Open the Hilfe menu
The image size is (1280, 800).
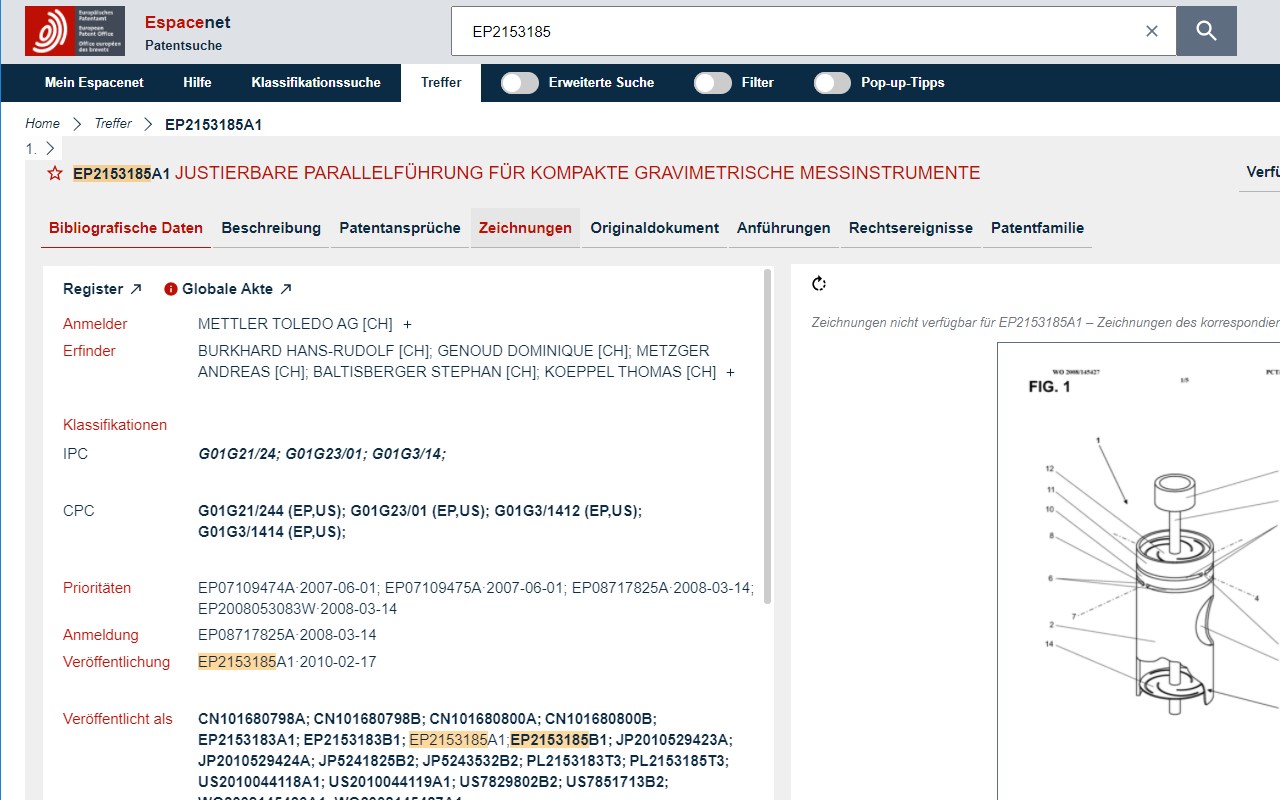coord(197,83)
